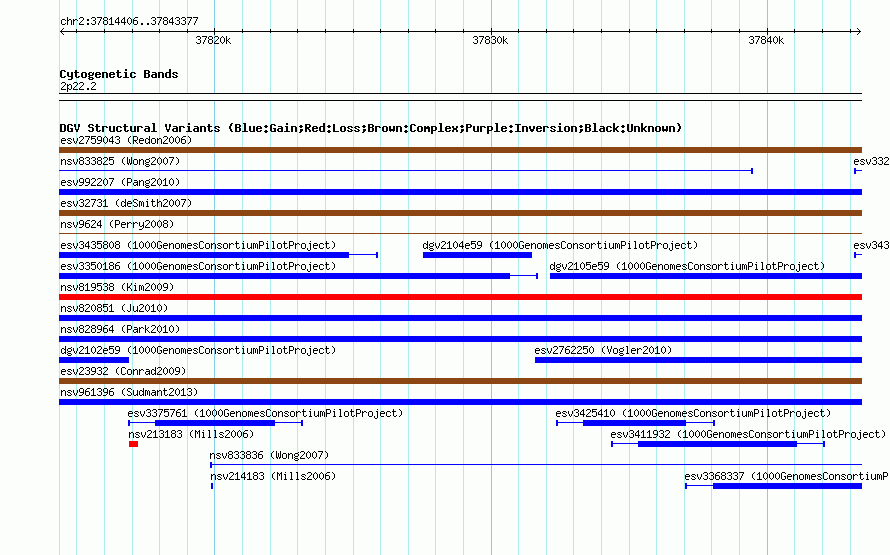Click the esv3411932 variant label
The height and width of the screenshot is (555, 890).
(x=748, y=434)
